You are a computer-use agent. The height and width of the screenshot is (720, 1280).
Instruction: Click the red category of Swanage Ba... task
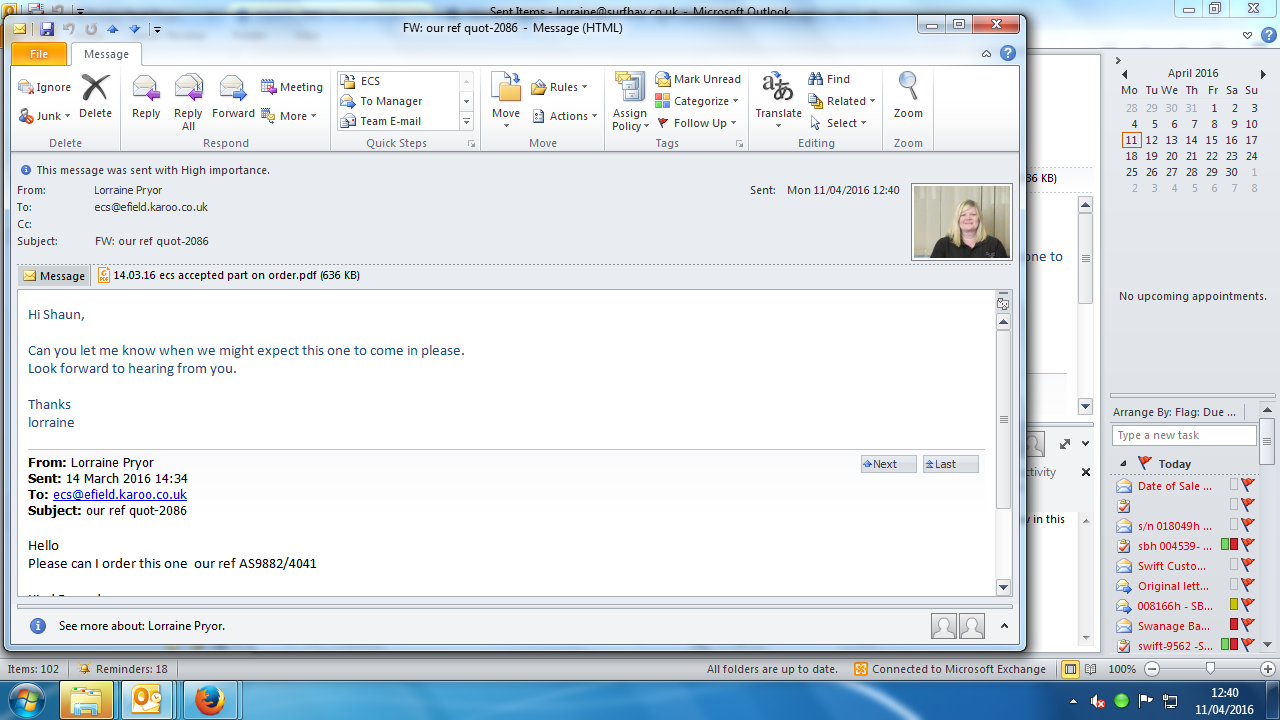point(1234,625)
